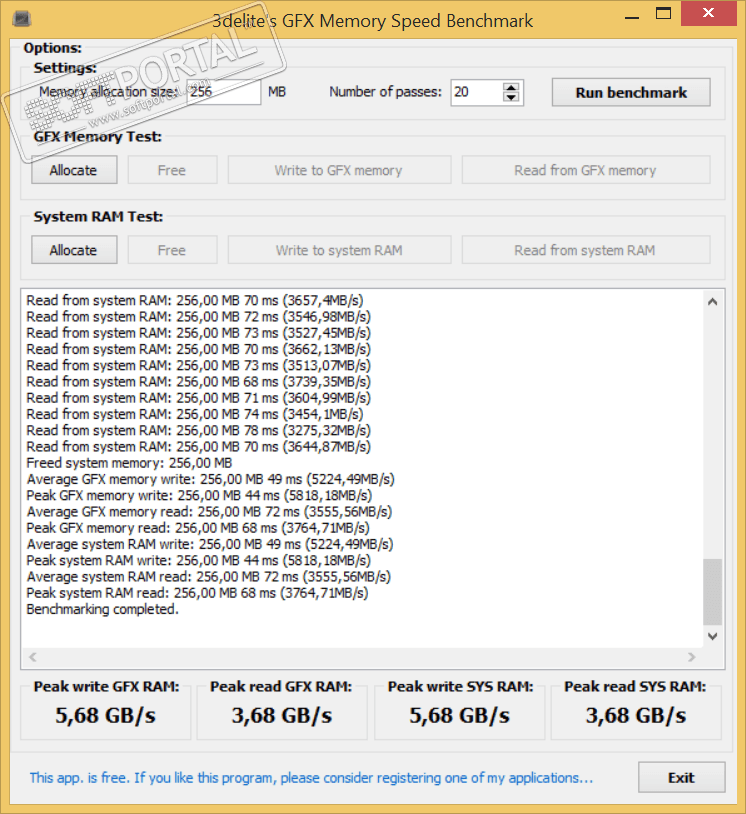Select the log line with 3275,32MB/s

[x=199, y=430]
